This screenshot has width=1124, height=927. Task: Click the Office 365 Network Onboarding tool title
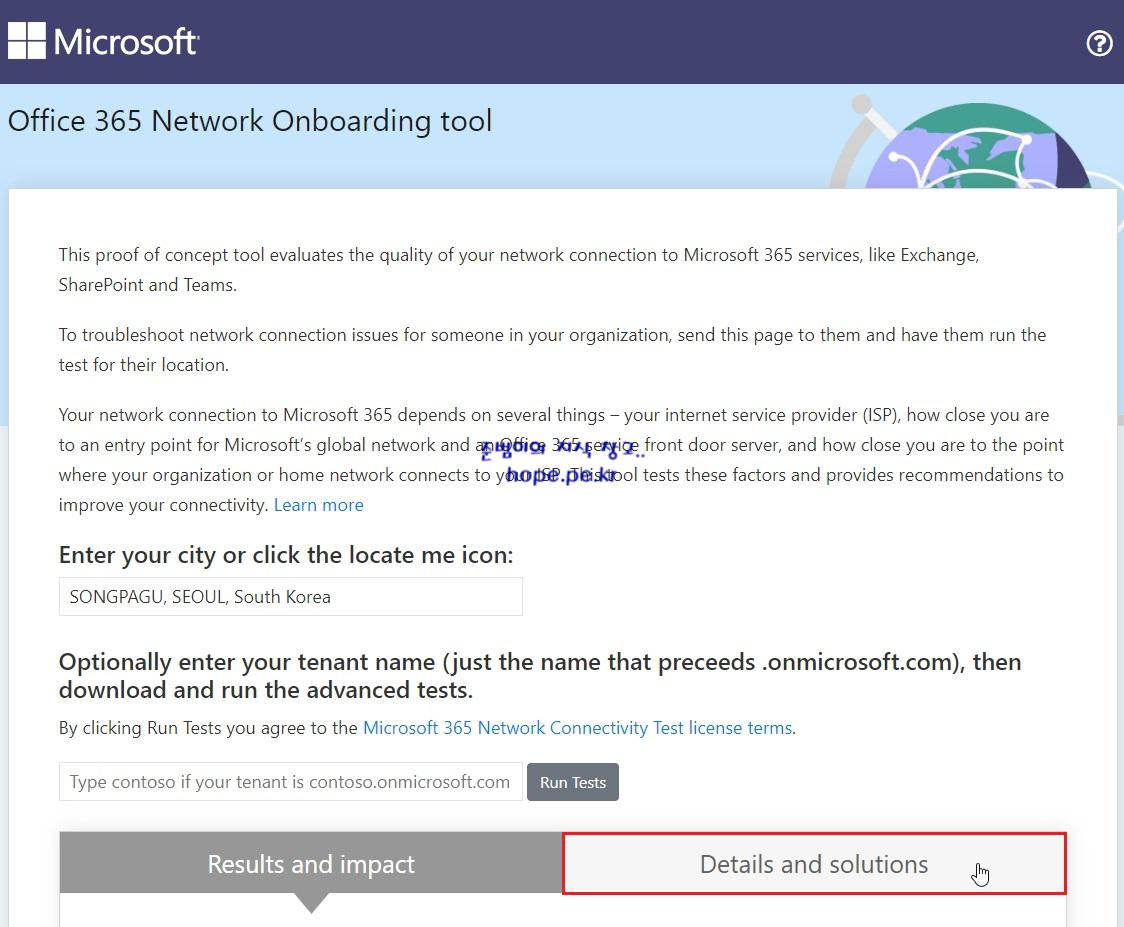point(249,120)
